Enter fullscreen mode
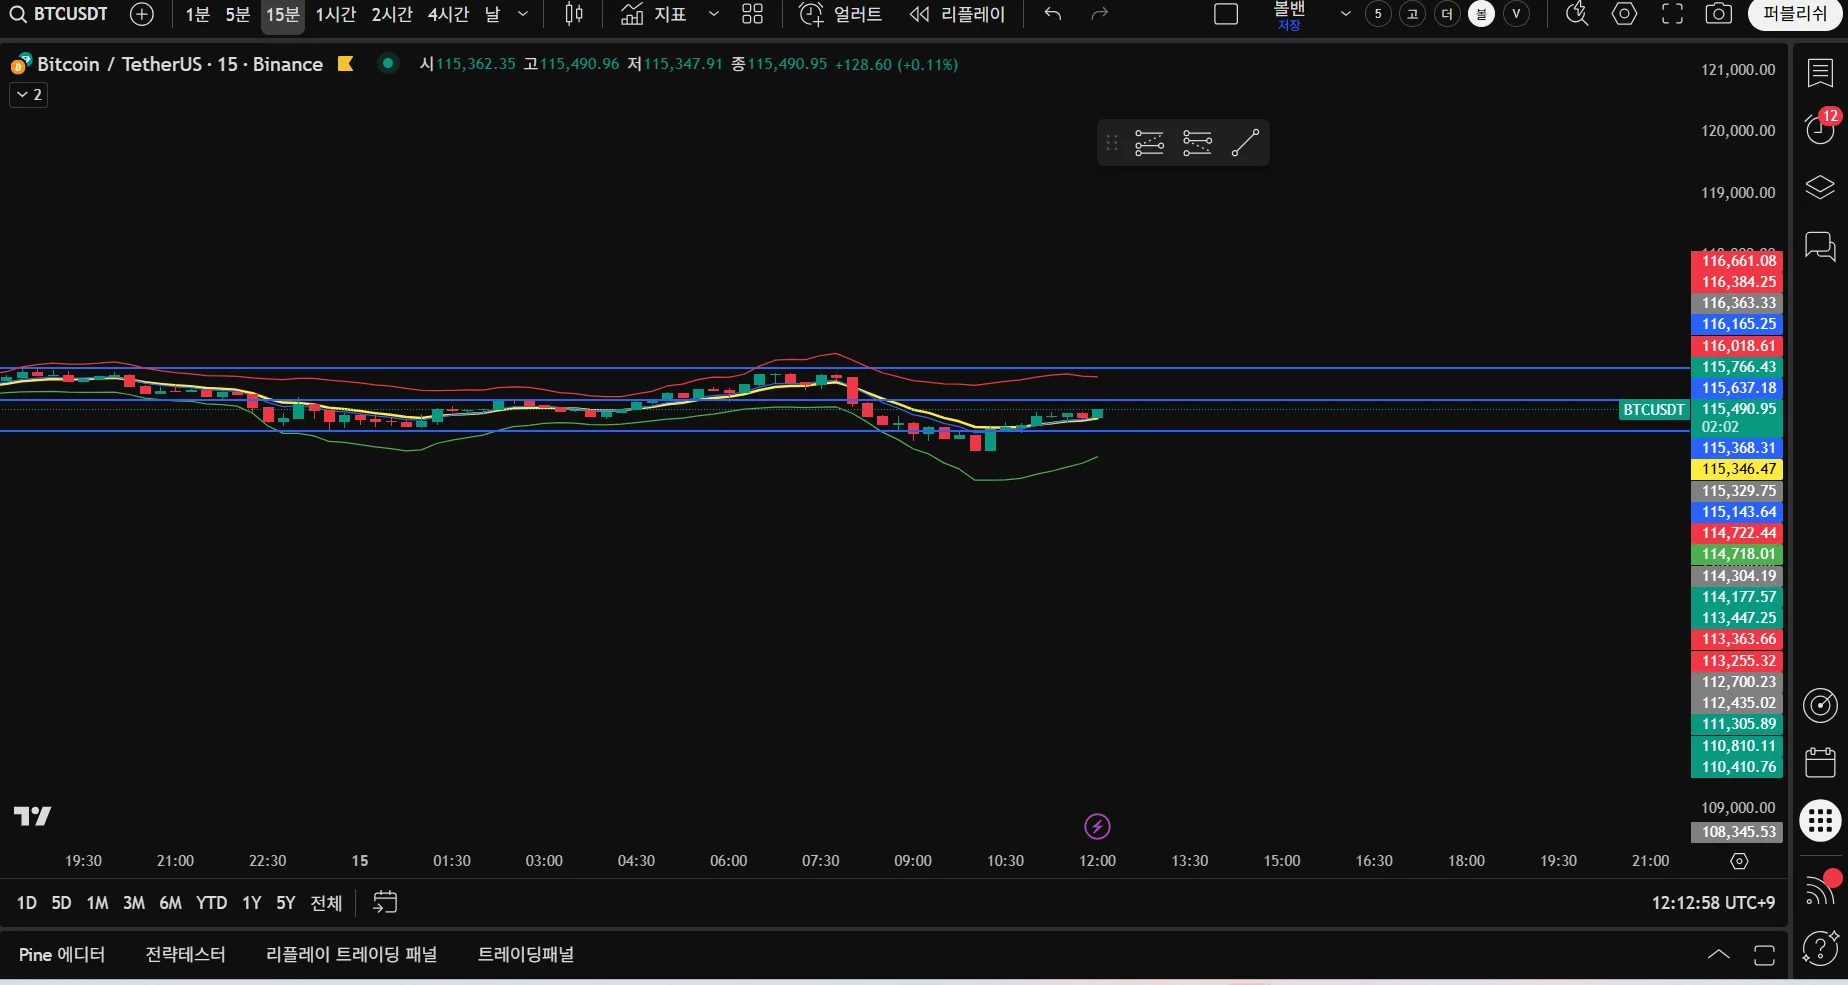 click(1672, 14)
